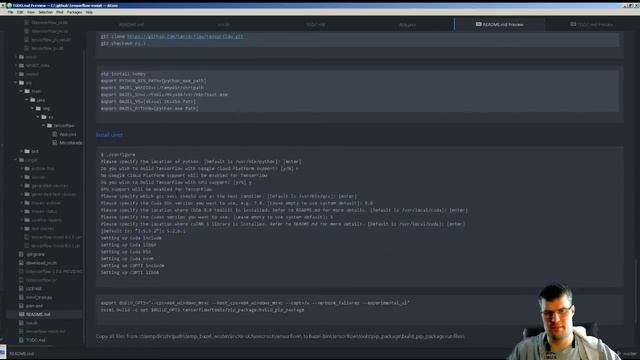Switch to the TODO.md editor tab
The image size is (640, 360).
[x=316, y=24]
